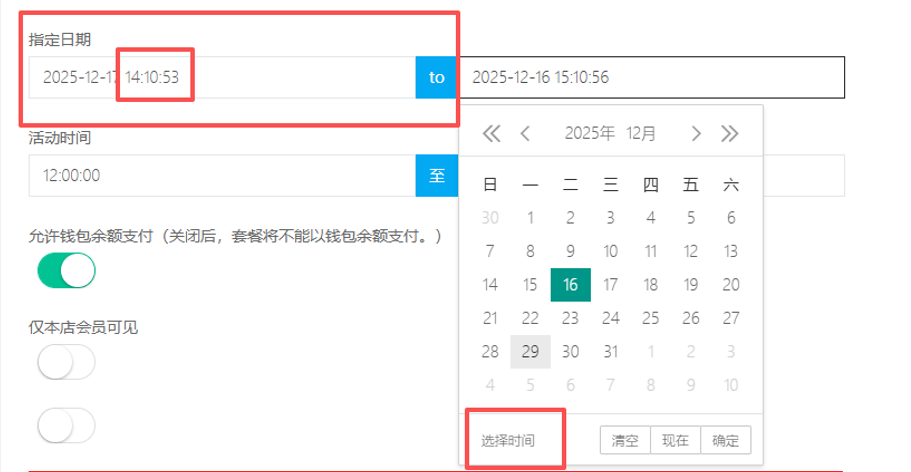911x472 pixels.
Task: Click the end date field 2025-12-16 15:10:56
Action: (651, 77)
